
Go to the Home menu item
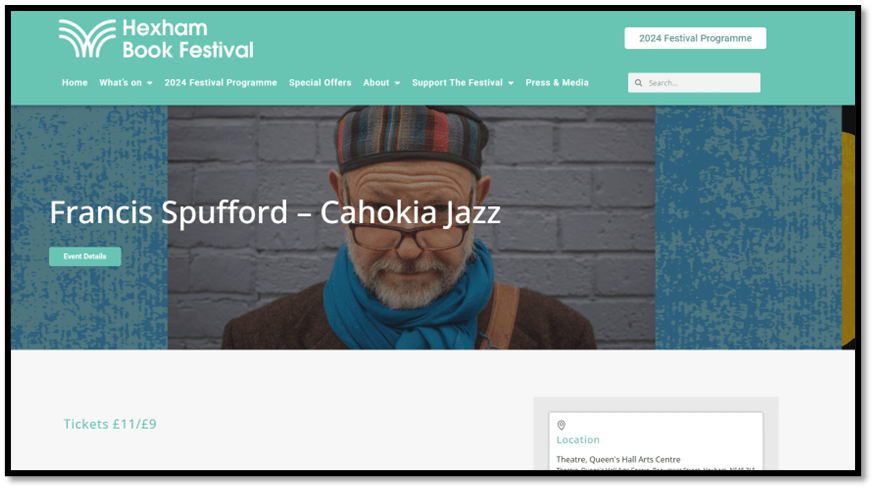(x=75, y=83)
